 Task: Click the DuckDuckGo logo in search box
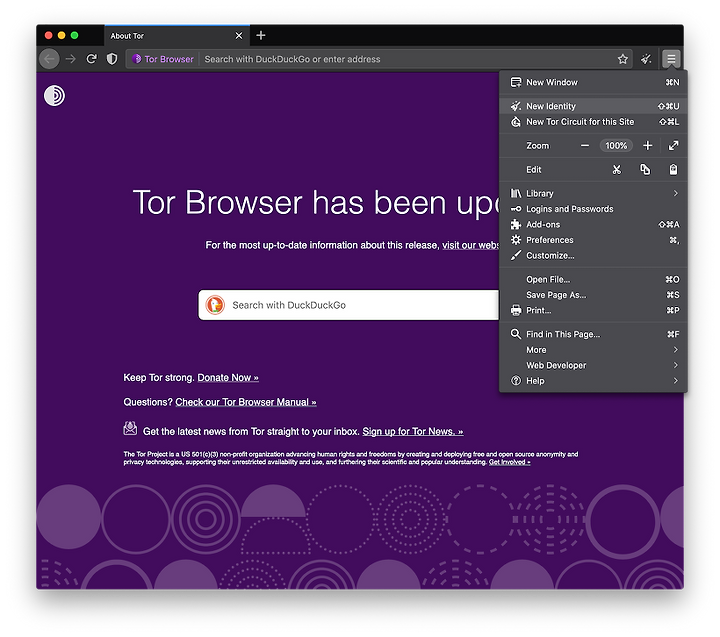click(x=215, y=305)
